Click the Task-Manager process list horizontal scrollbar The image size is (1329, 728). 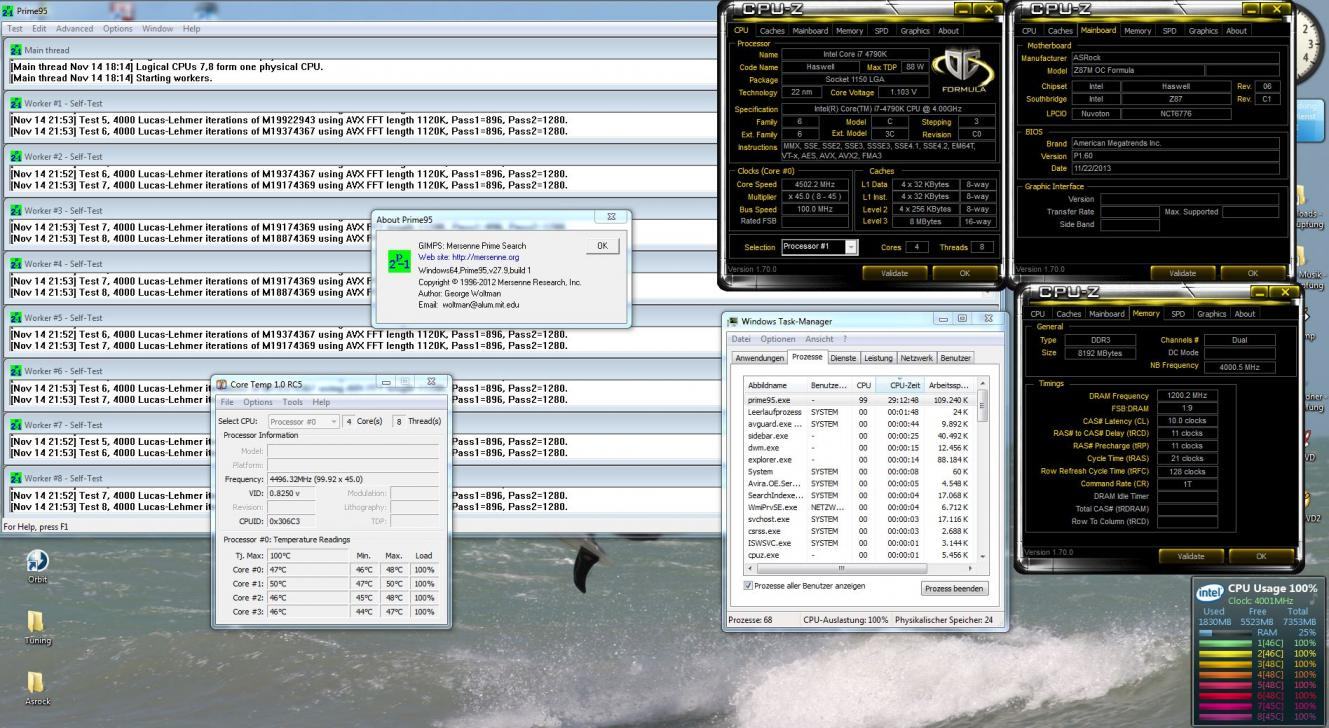858,568
